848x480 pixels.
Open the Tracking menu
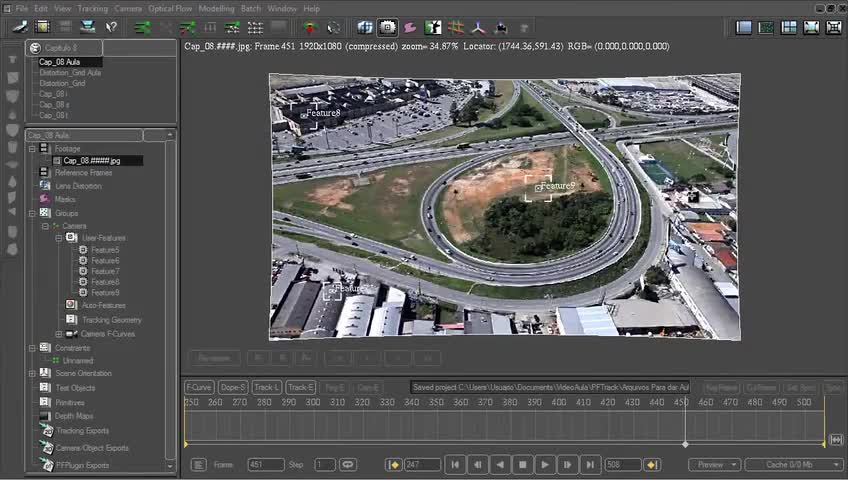[92, 8]
